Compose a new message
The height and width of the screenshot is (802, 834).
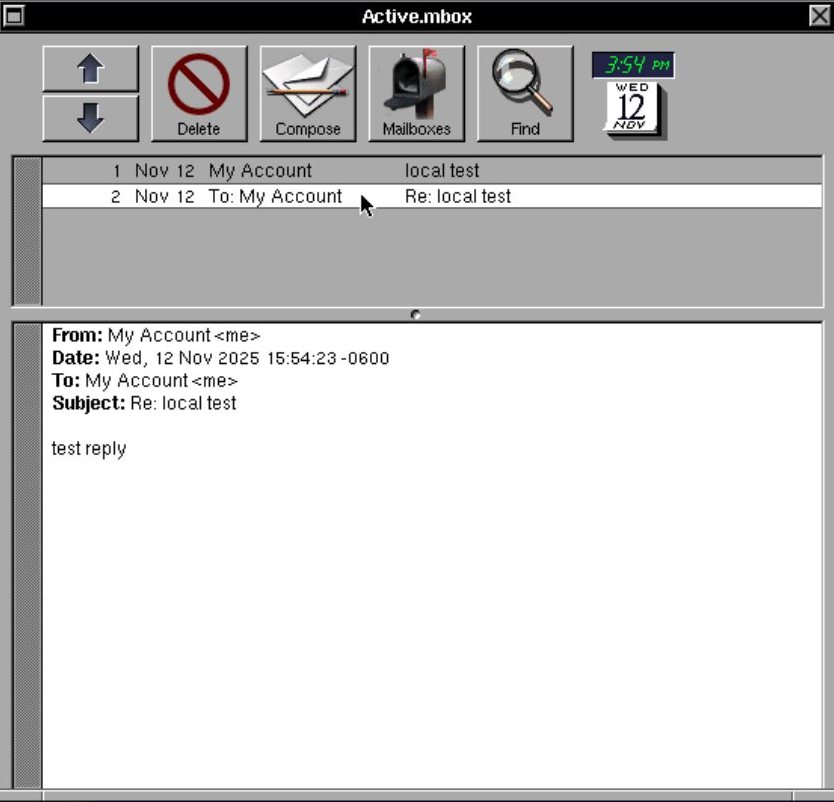[x=308, y=93]
